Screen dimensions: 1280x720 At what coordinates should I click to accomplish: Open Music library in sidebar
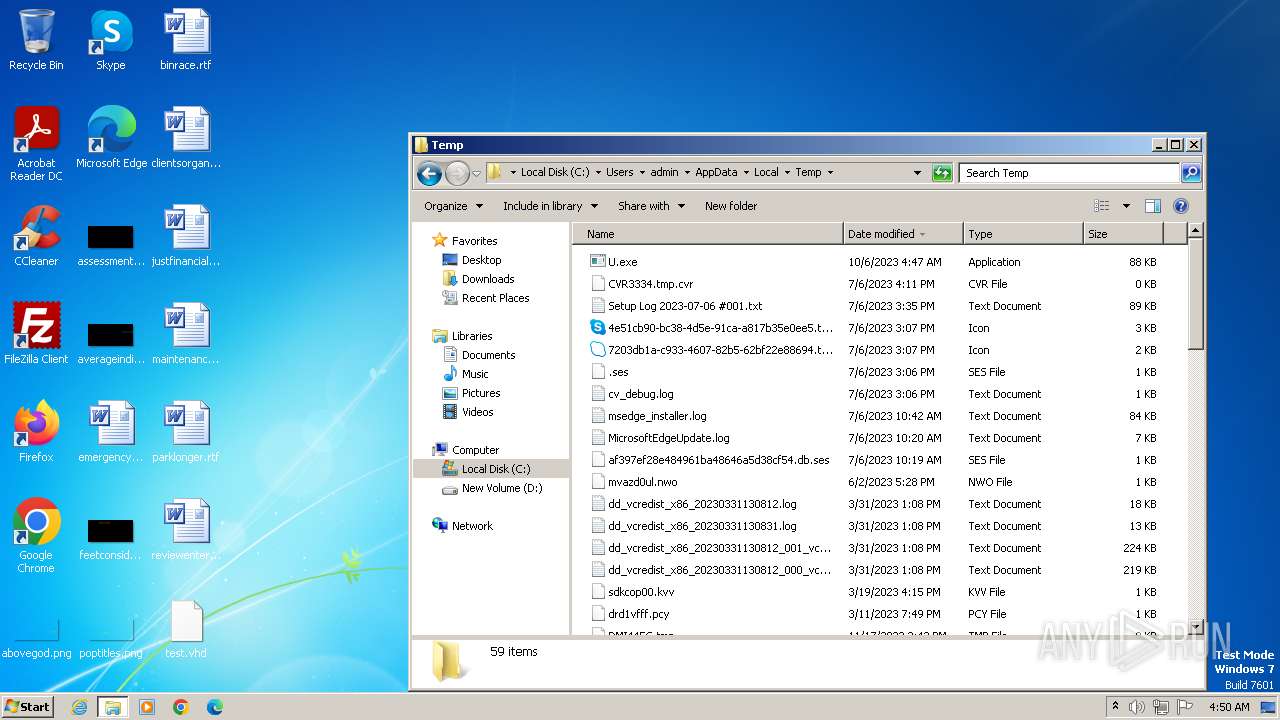tap(475, 374)
